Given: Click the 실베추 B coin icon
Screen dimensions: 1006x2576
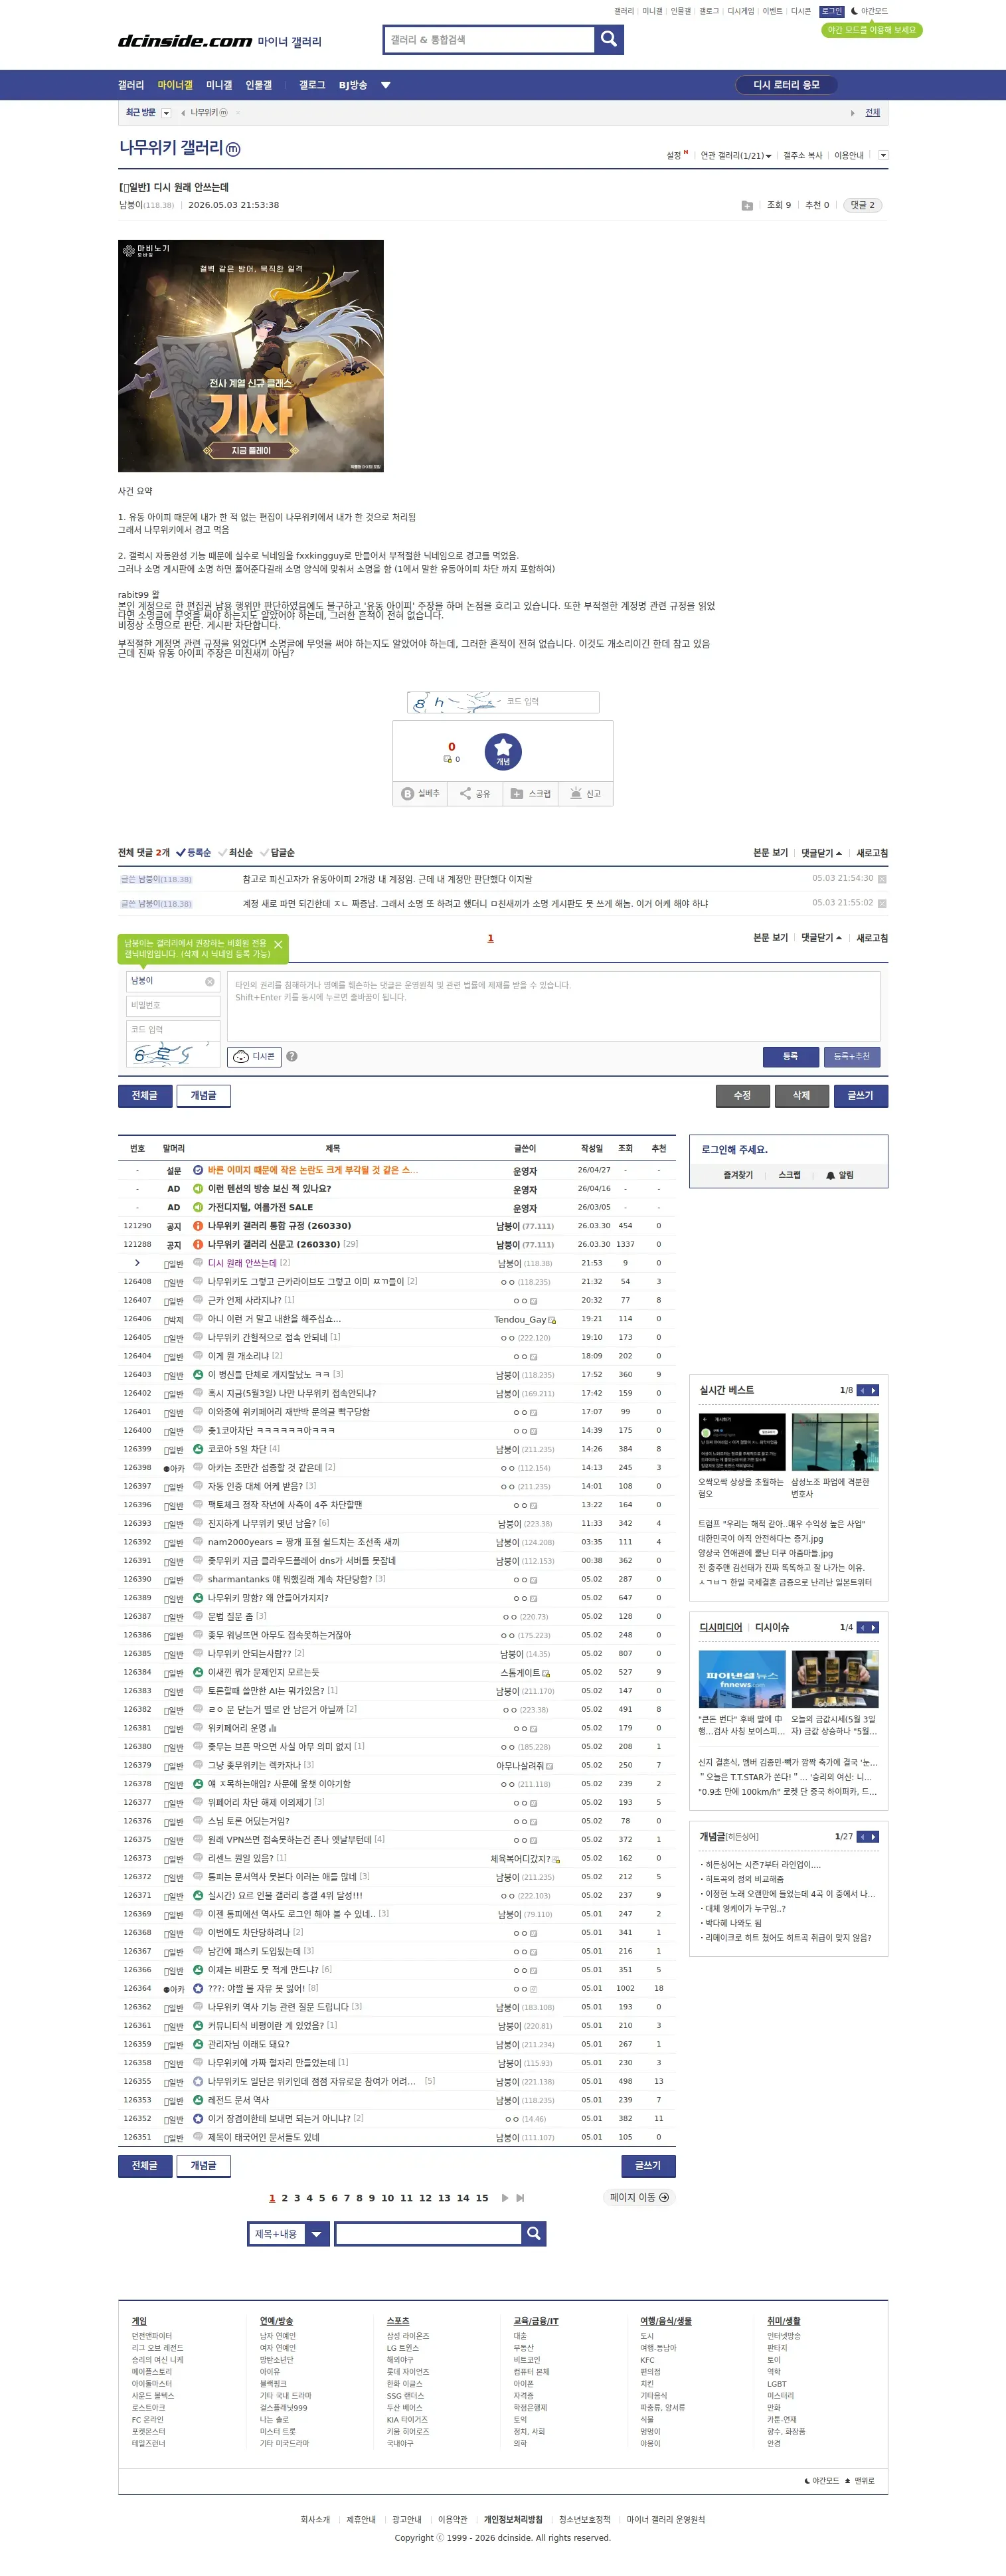Looking at the screenshot, I should 408,793.
